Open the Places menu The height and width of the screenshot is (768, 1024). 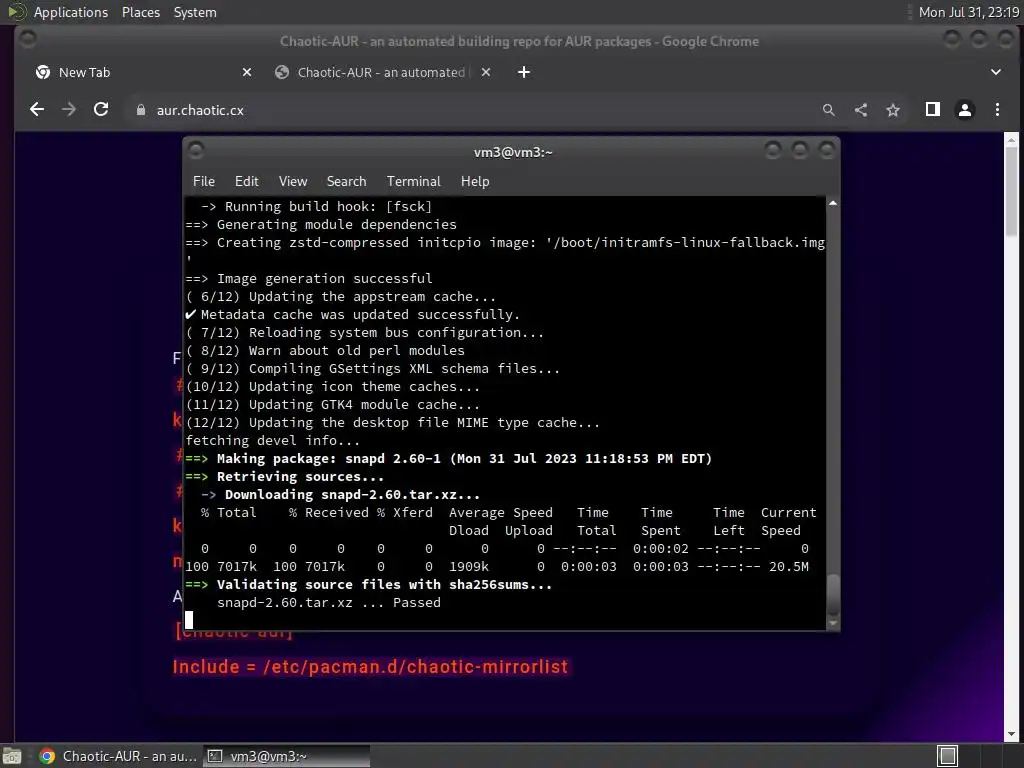point(140,12)
